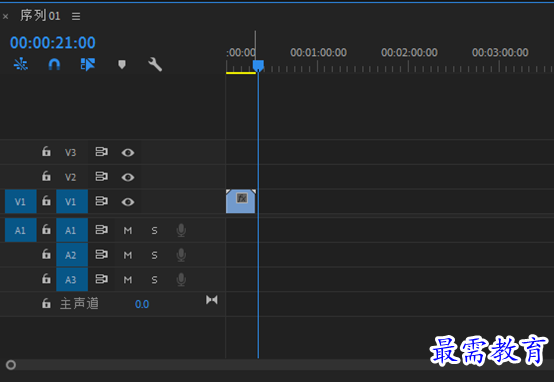Toggle A2 track targeting button
This screenshot has width=554, height=382.
(x=72, y=255)
